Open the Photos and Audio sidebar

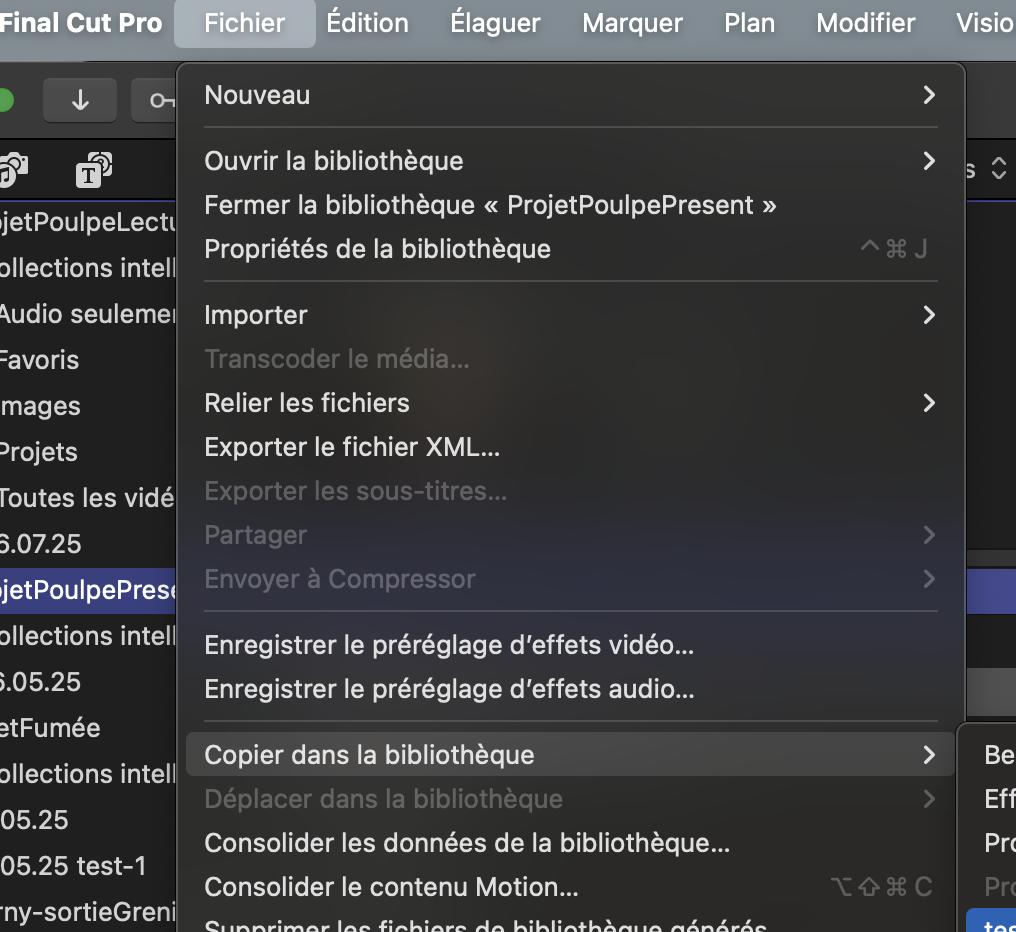tap(14, 170)
